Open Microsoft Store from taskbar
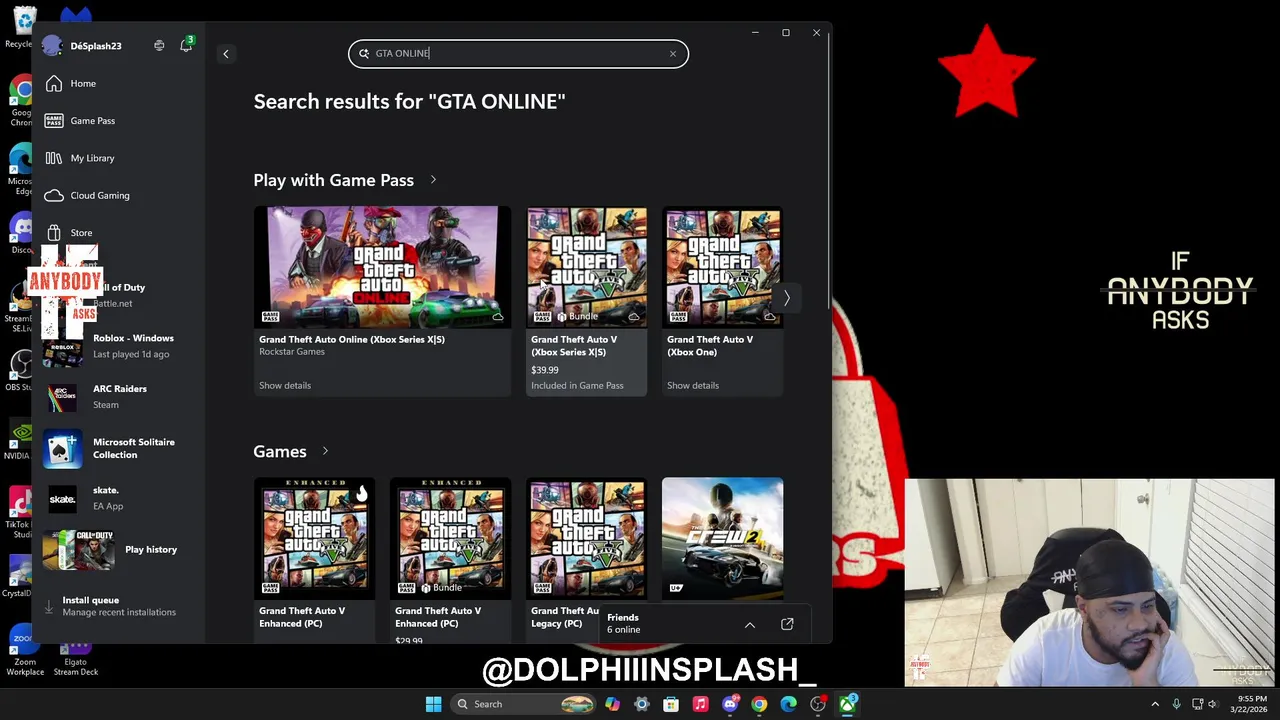1280x720 pixels. 671,704
